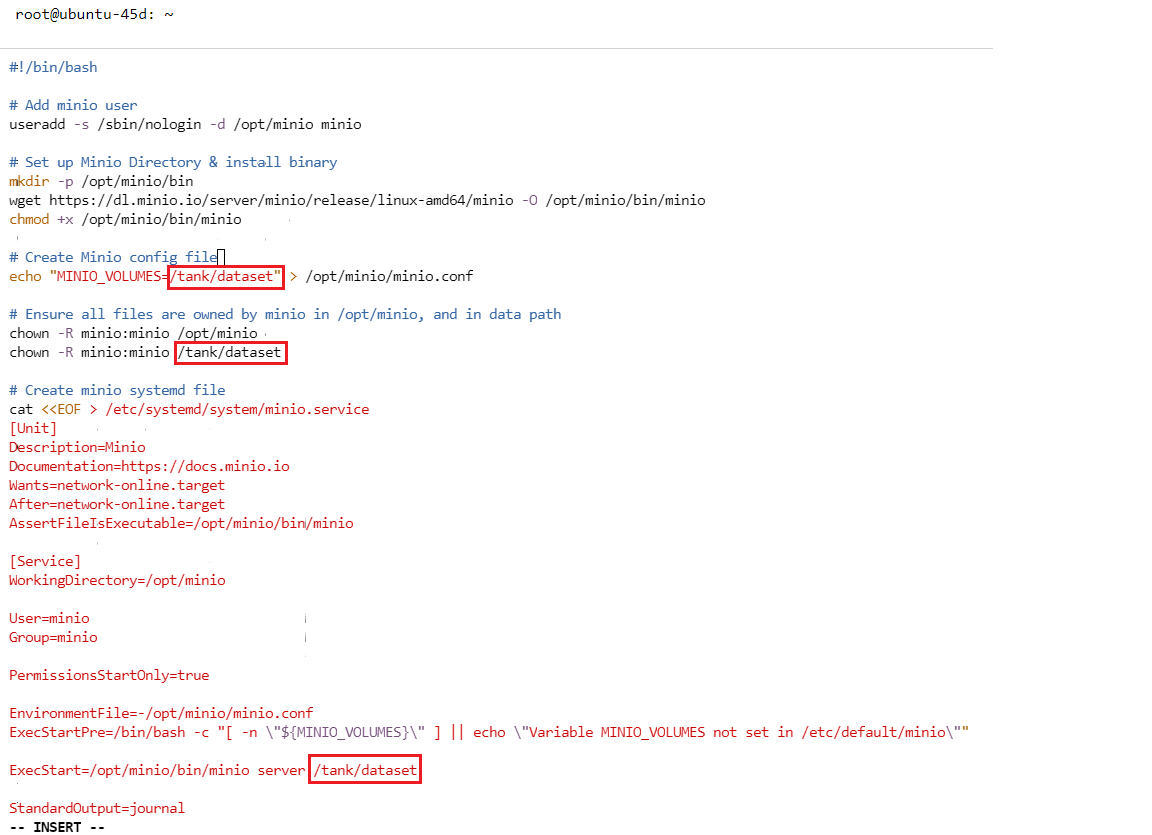Click the 'chown -R minio:minio /opt/minio' line
The width and height of the screenshot is (1152, 835).
pyautogui.click(x=134, y=333)
